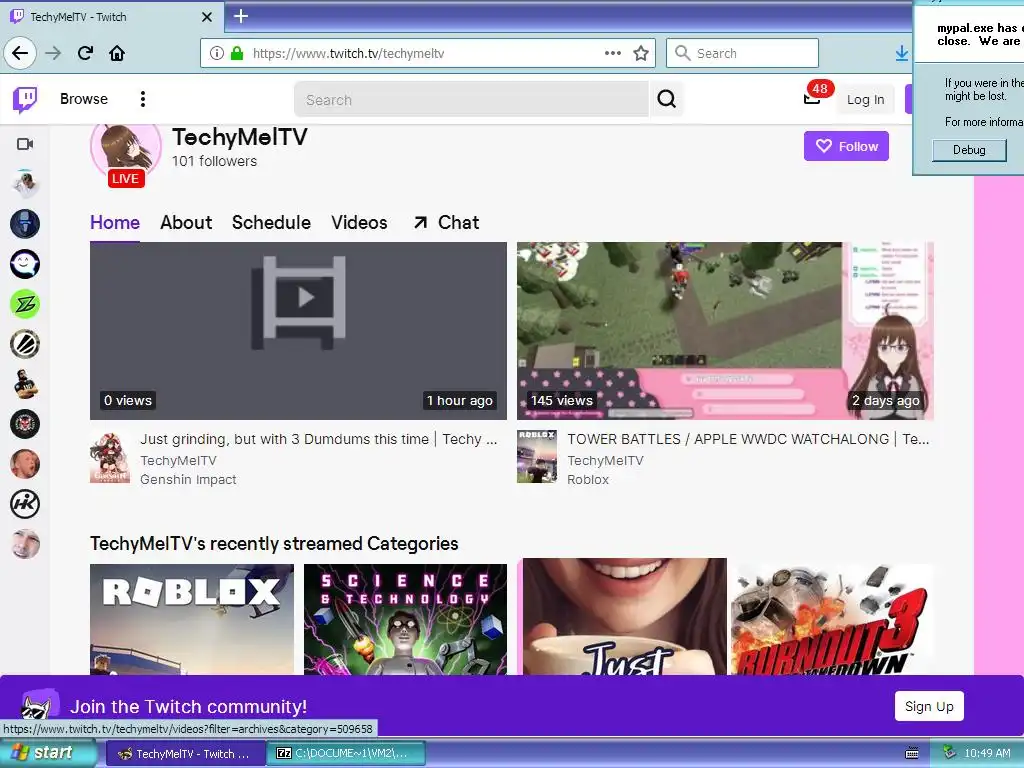The height and width of the screenshot is (768, 1024).
Task: Open the dark round emblem channel in sidebar
Action: (x=25, y=424)
